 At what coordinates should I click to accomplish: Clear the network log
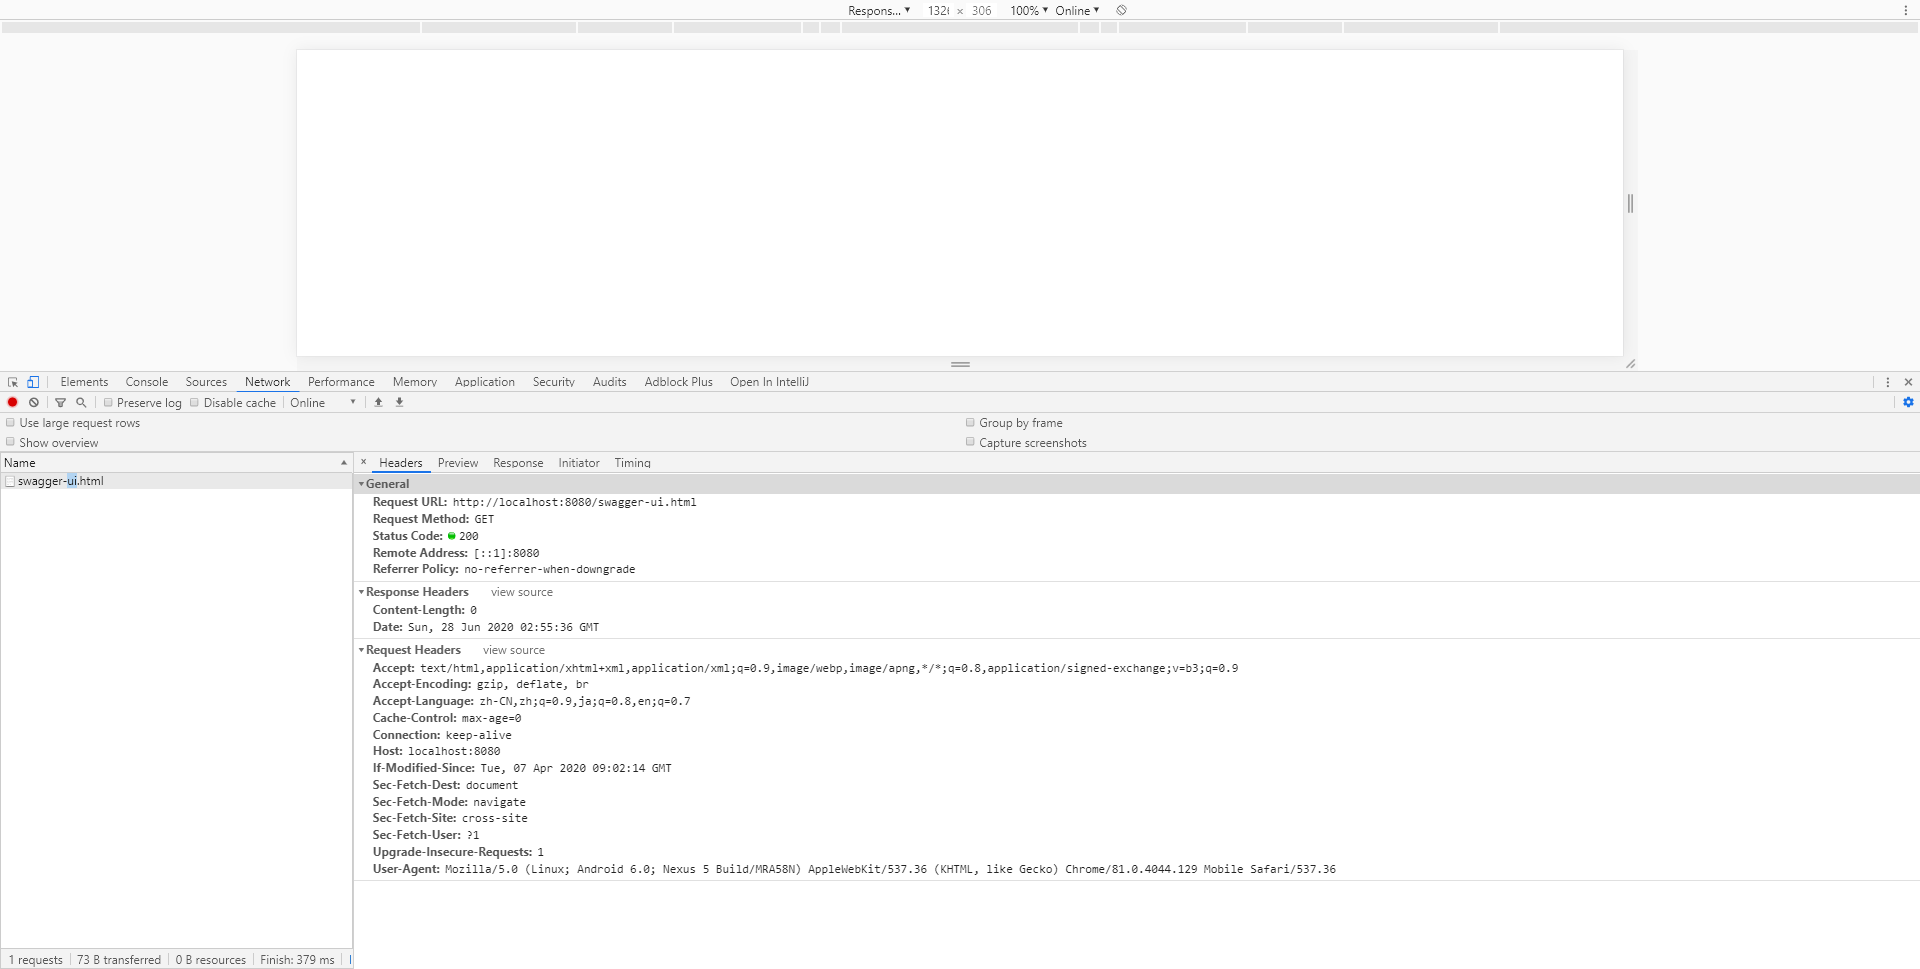34,402
